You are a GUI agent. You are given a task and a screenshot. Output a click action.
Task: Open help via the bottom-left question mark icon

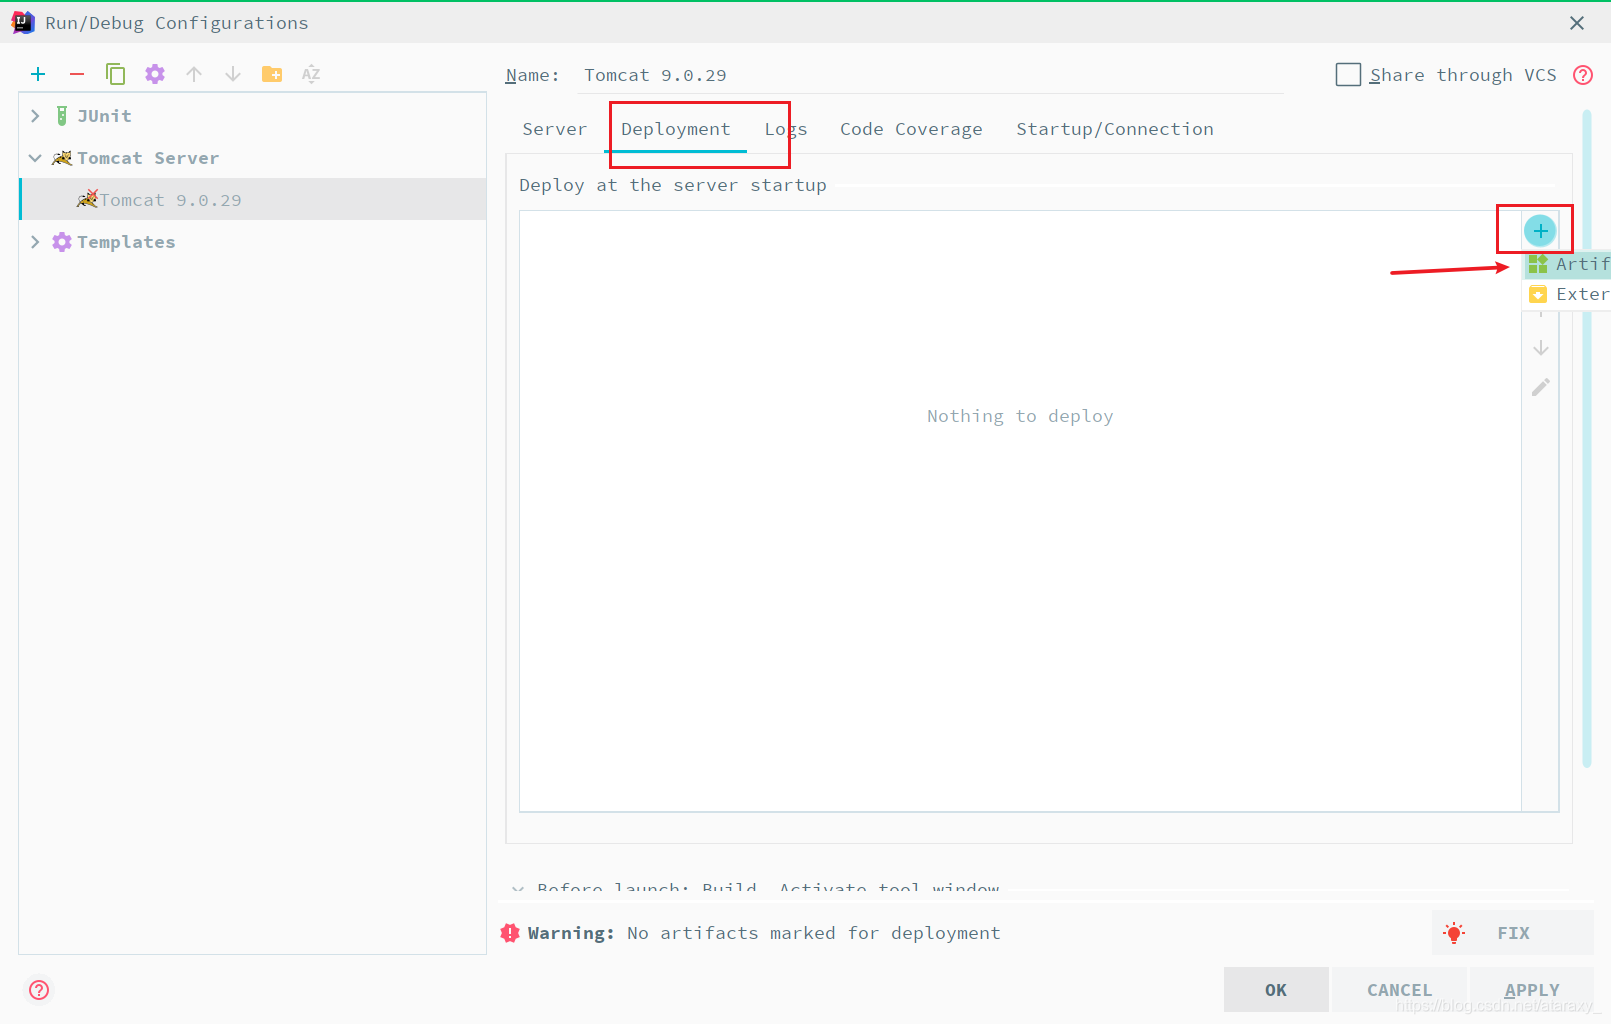pos(39,990)
